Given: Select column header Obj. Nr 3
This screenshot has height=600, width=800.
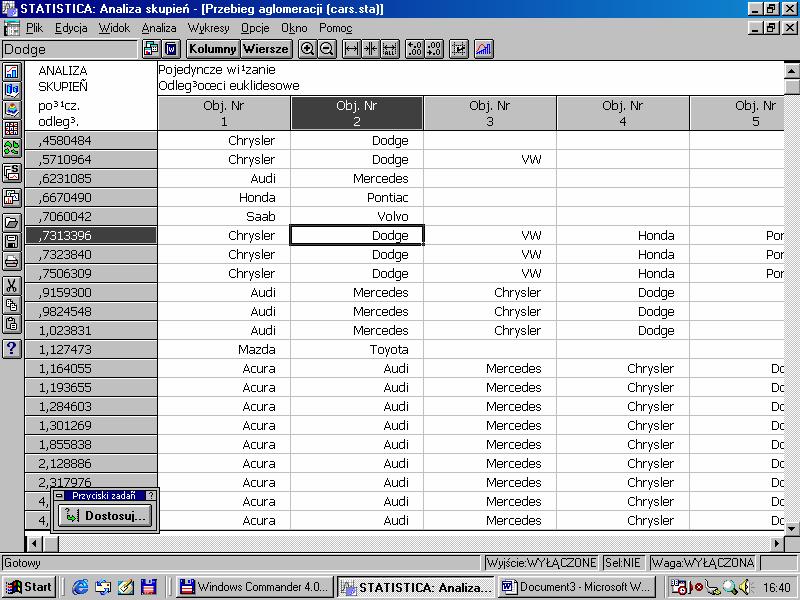Looking at the screenshot, I should coord(490,113).
